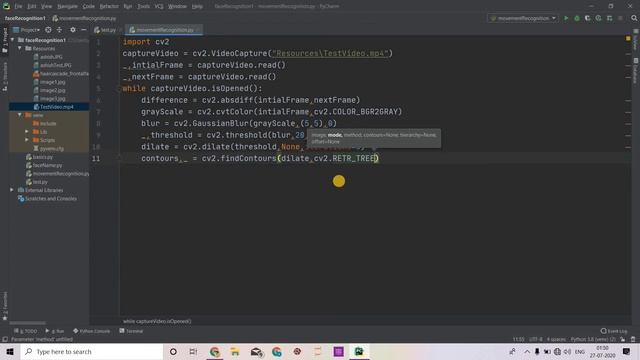Open the Windows notification center
The image size is (640, 360).
click(627, 351)
